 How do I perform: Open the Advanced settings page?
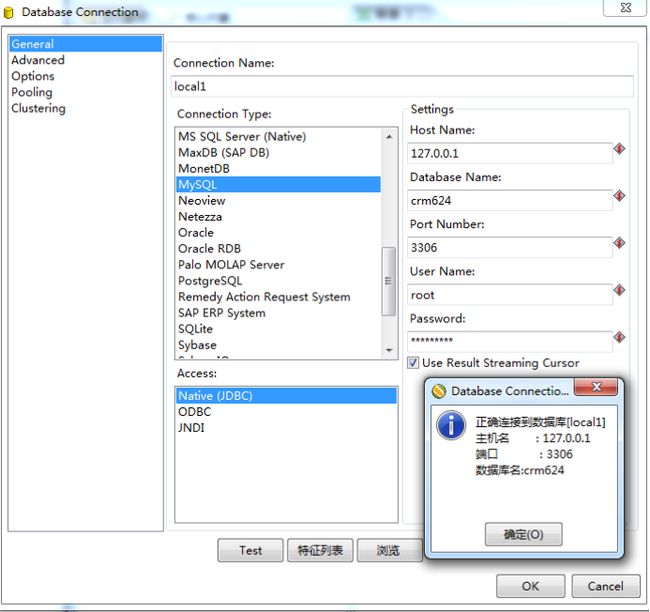tap(86, 60)
